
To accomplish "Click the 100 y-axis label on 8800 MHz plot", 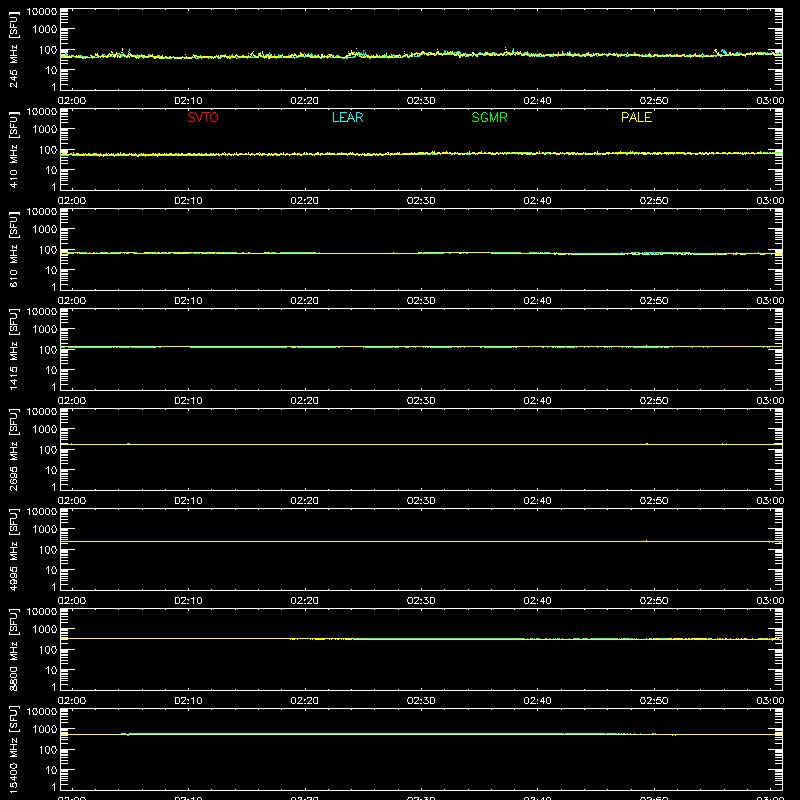I will [48, 649].
